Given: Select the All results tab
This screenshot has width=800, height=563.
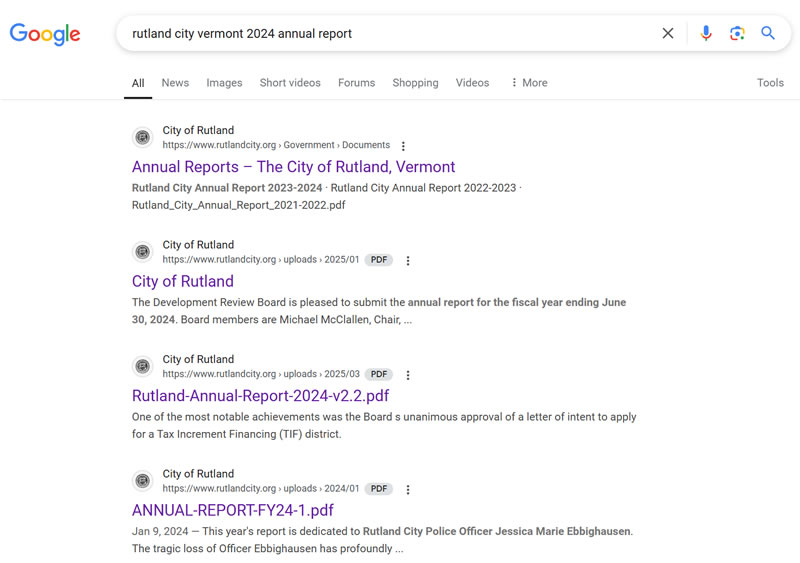Looking at the screenshot, I should [x=138, y=83].
